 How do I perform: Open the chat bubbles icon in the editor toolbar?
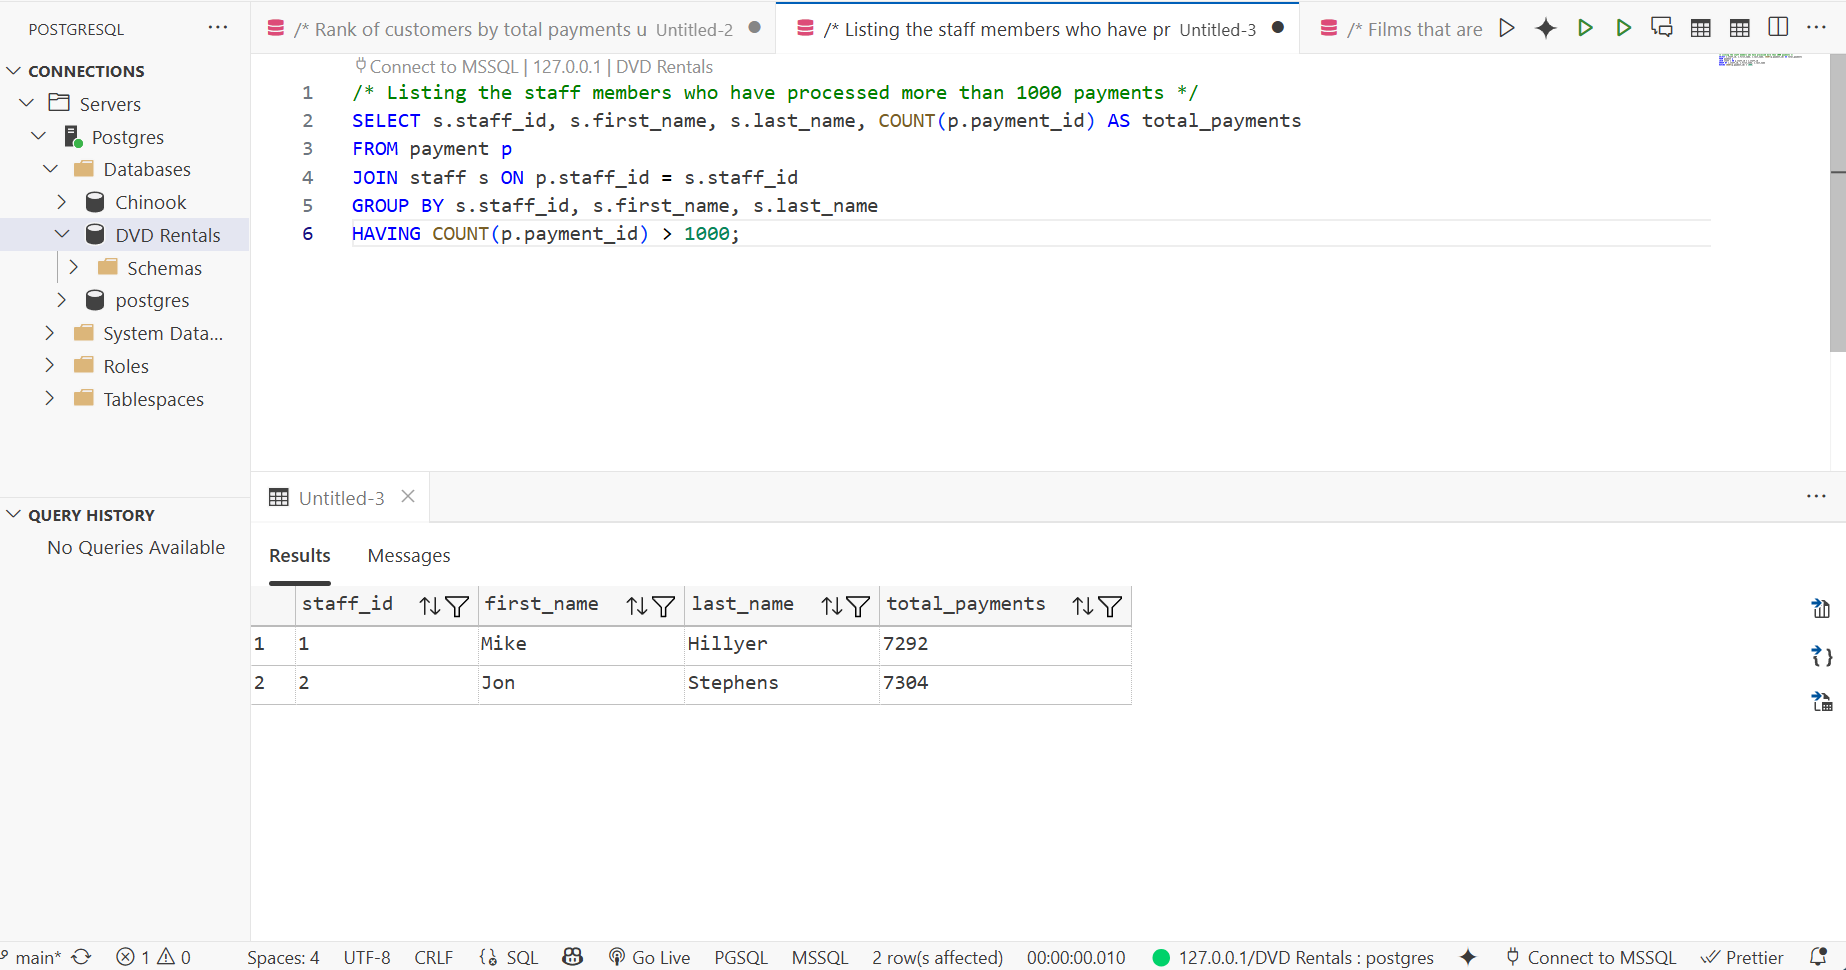coord(1662,28)
